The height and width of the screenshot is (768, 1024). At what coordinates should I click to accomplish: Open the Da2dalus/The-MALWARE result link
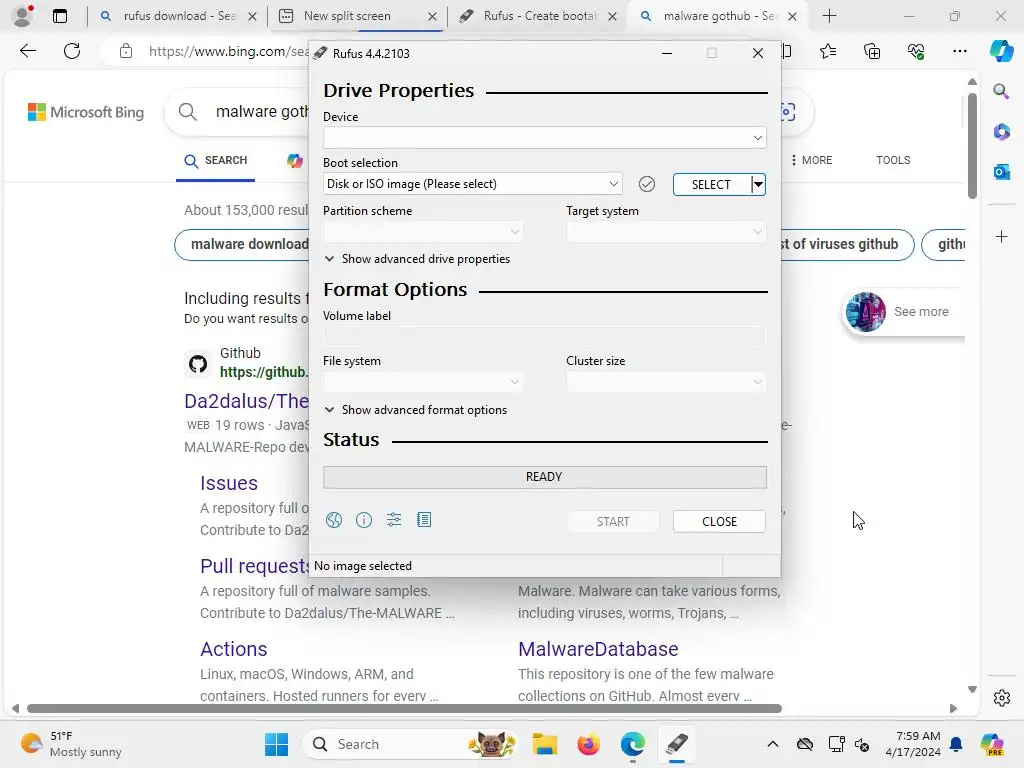(x=246, y=401)
